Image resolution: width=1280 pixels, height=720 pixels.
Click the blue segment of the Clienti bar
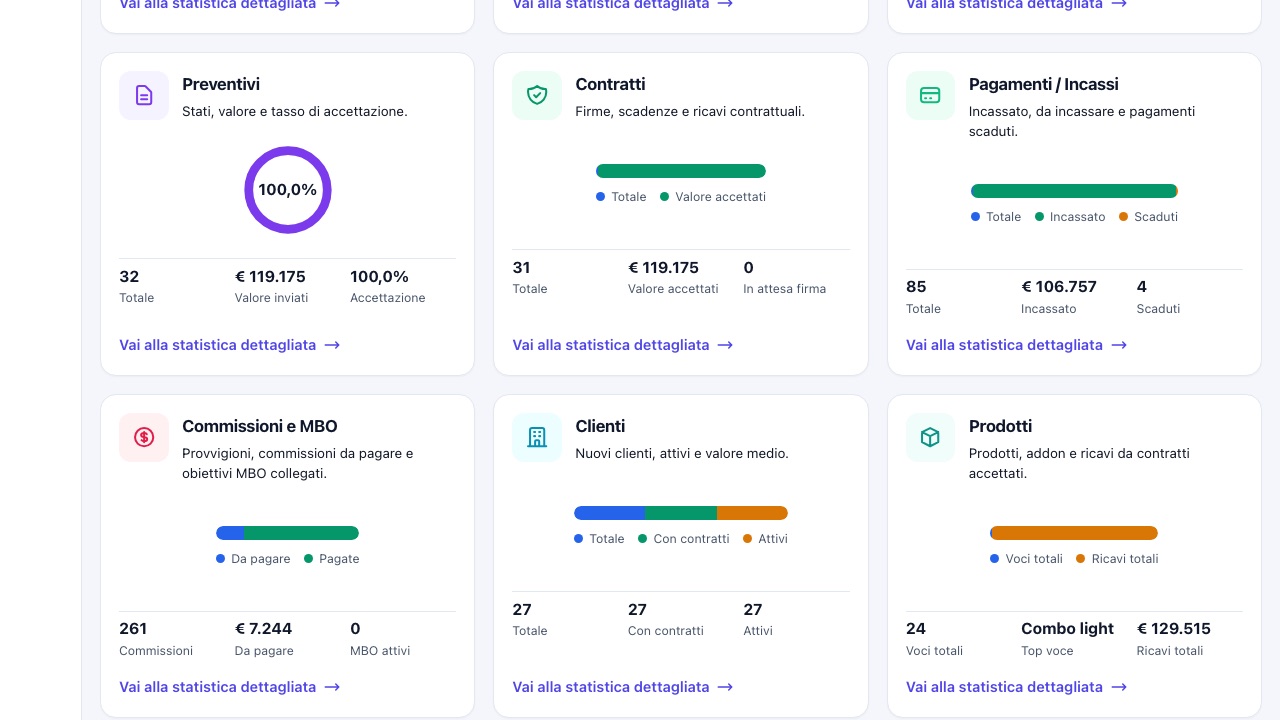610,513
